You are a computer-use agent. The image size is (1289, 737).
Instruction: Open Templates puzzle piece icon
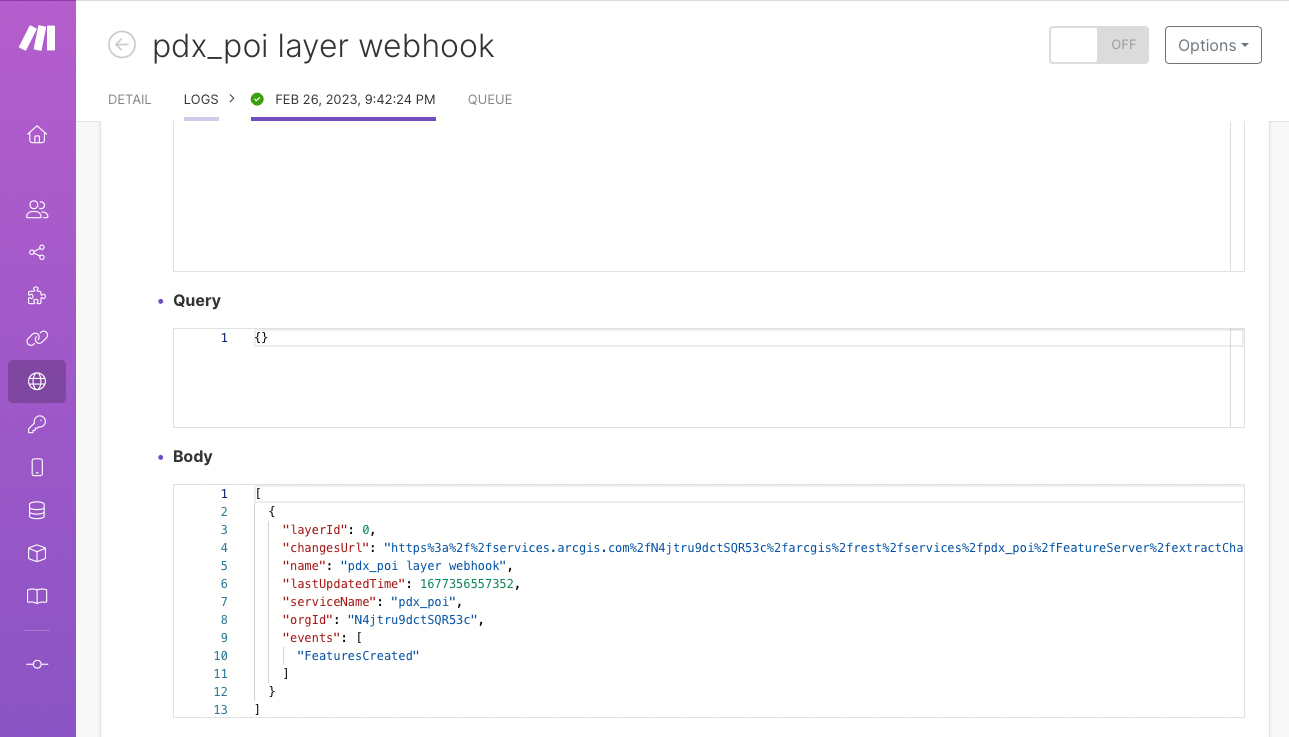click(x=37, y=296)
